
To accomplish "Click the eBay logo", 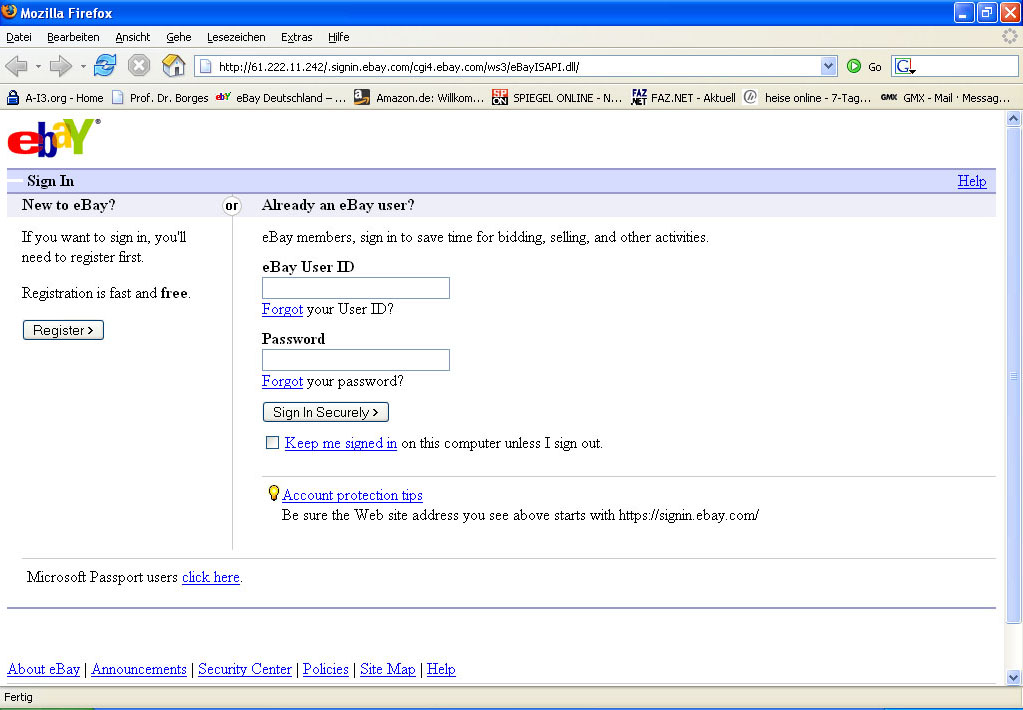I will [53, 138].
